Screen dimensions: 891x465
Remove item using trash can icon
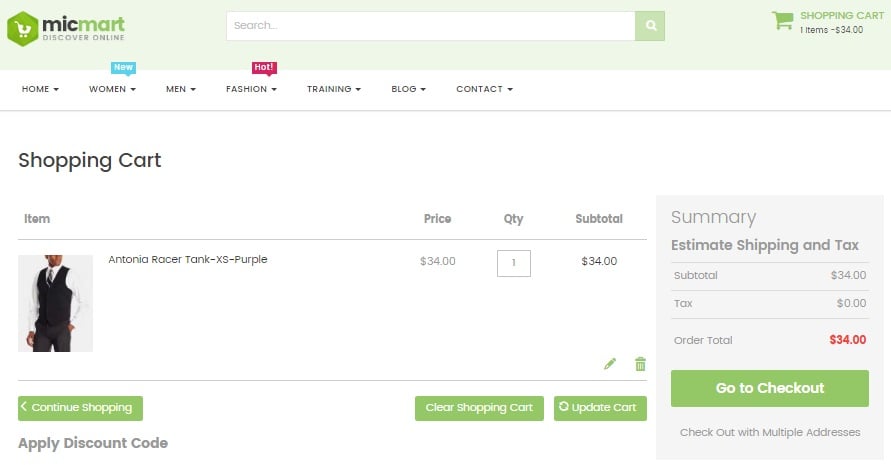click(x=640, y=364)
